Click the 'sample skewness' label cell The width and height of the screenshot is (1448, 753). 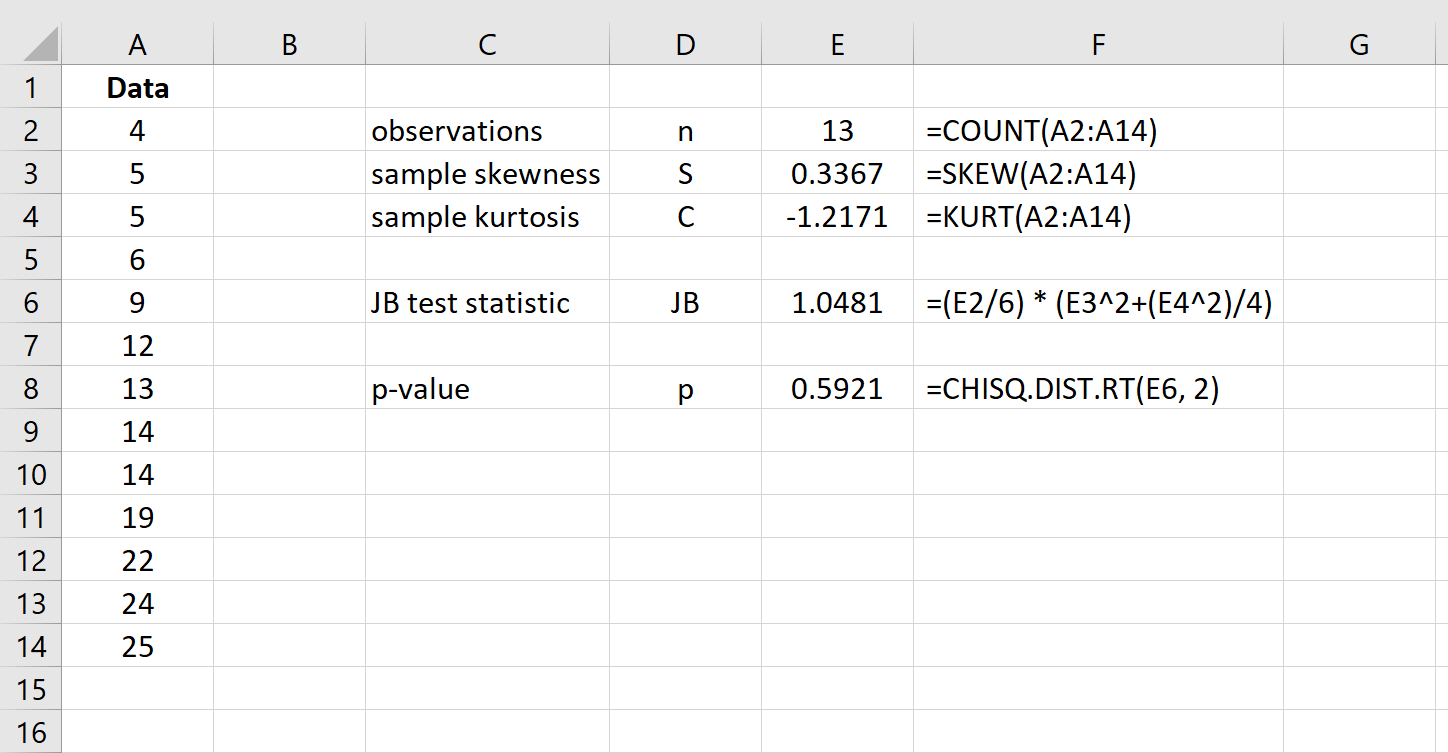(x=487, y=174)
